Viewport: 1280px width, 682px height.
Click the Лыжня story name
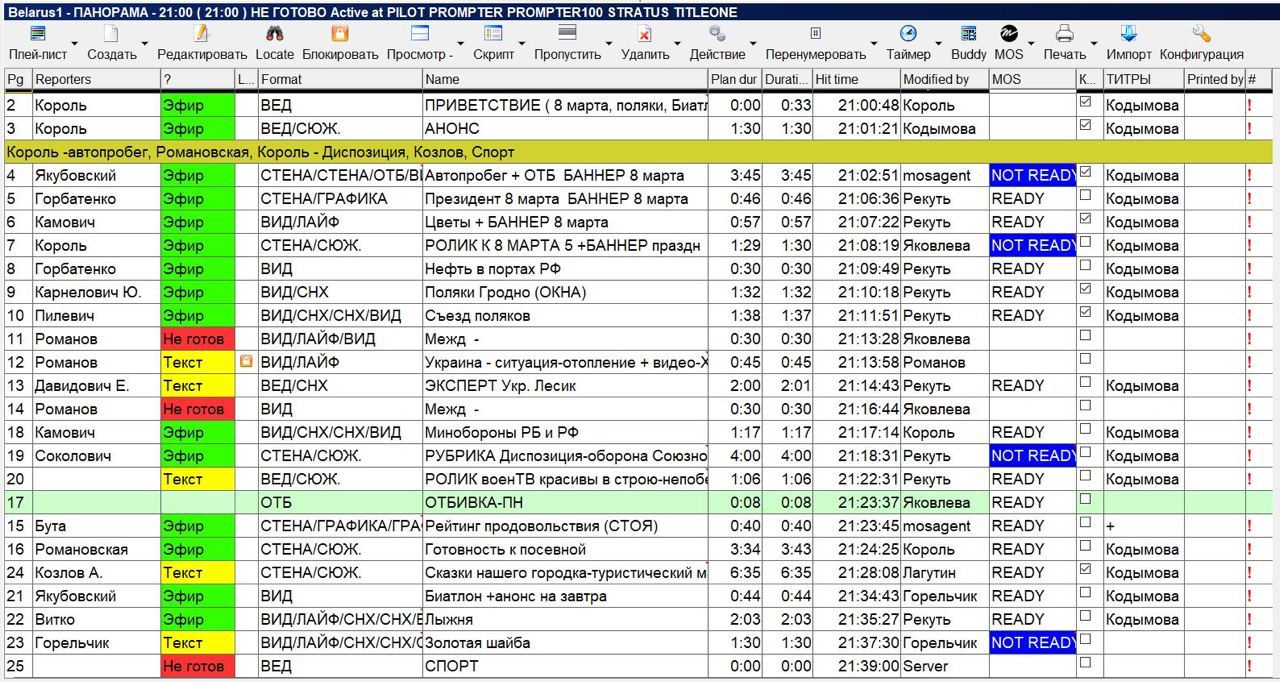(449, 619)
